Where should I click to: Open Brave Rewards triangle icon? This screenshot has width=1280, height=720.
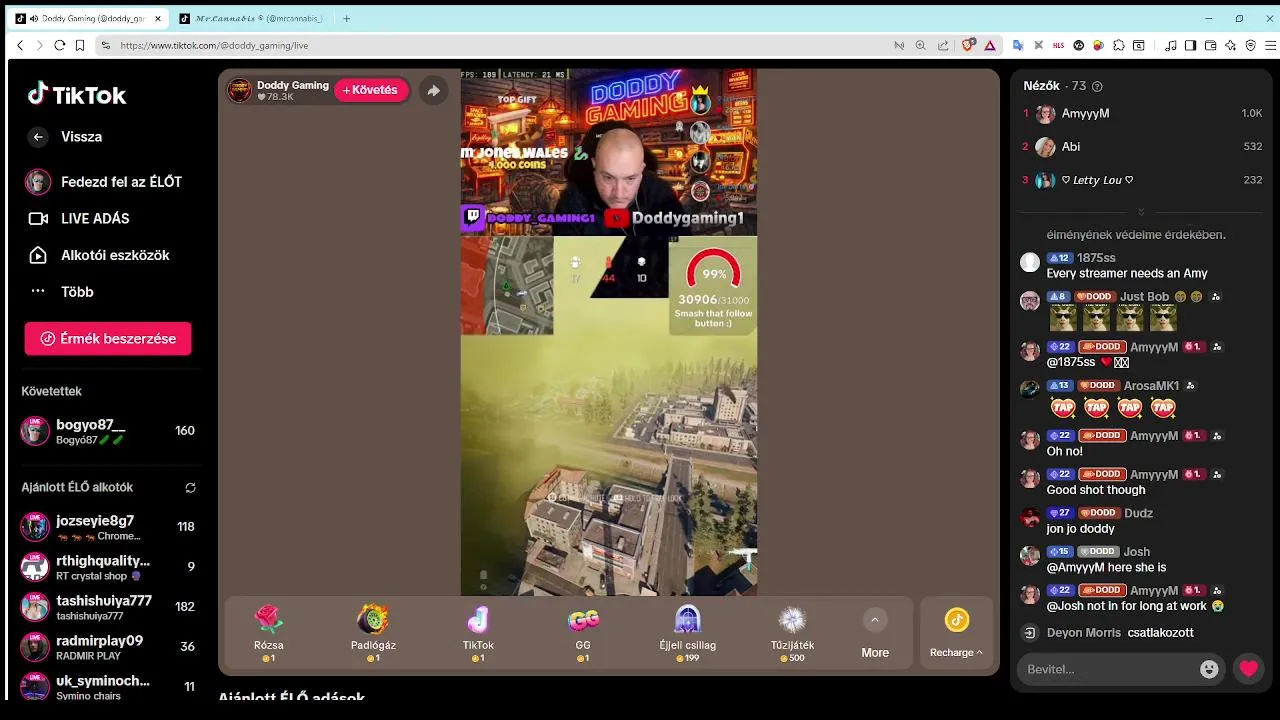[990, 45]
